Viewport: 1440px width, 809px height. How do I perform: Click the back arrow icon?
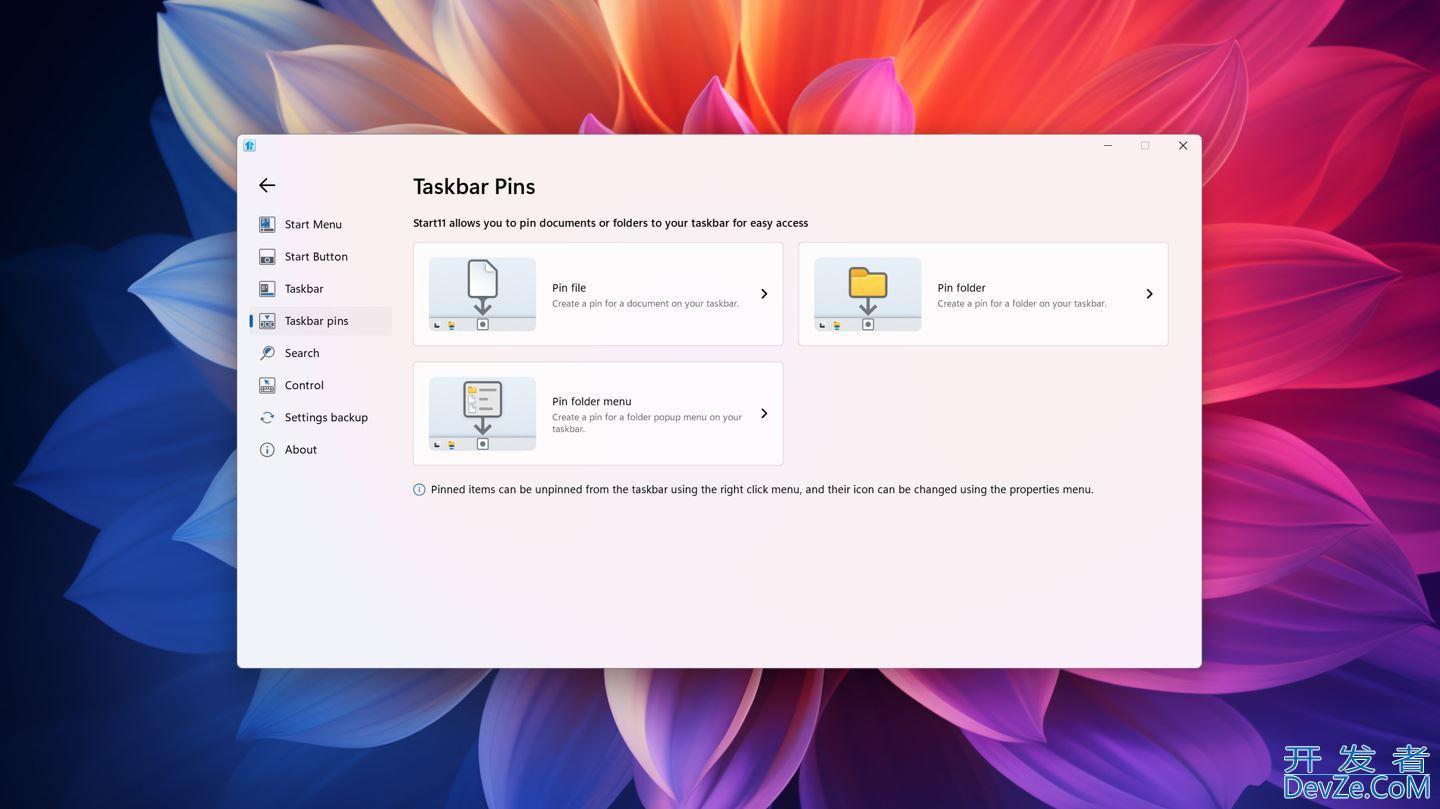[x=267, y=185]
